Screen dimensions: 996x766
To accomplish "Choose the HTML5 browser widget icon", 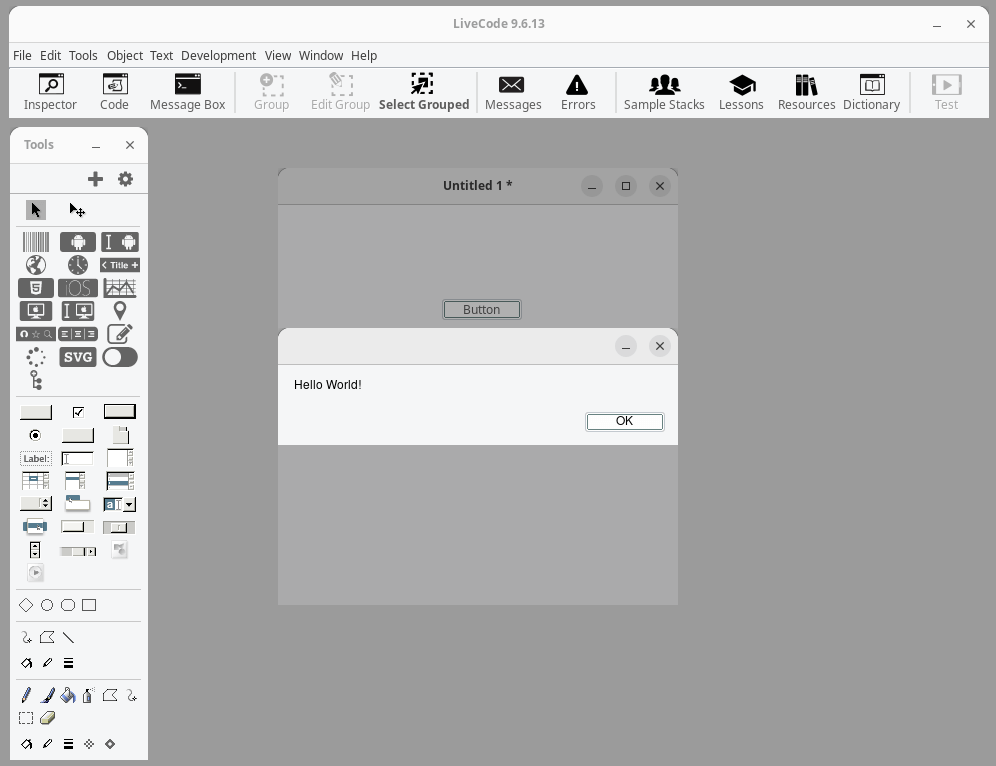I will tap(35, 288).
